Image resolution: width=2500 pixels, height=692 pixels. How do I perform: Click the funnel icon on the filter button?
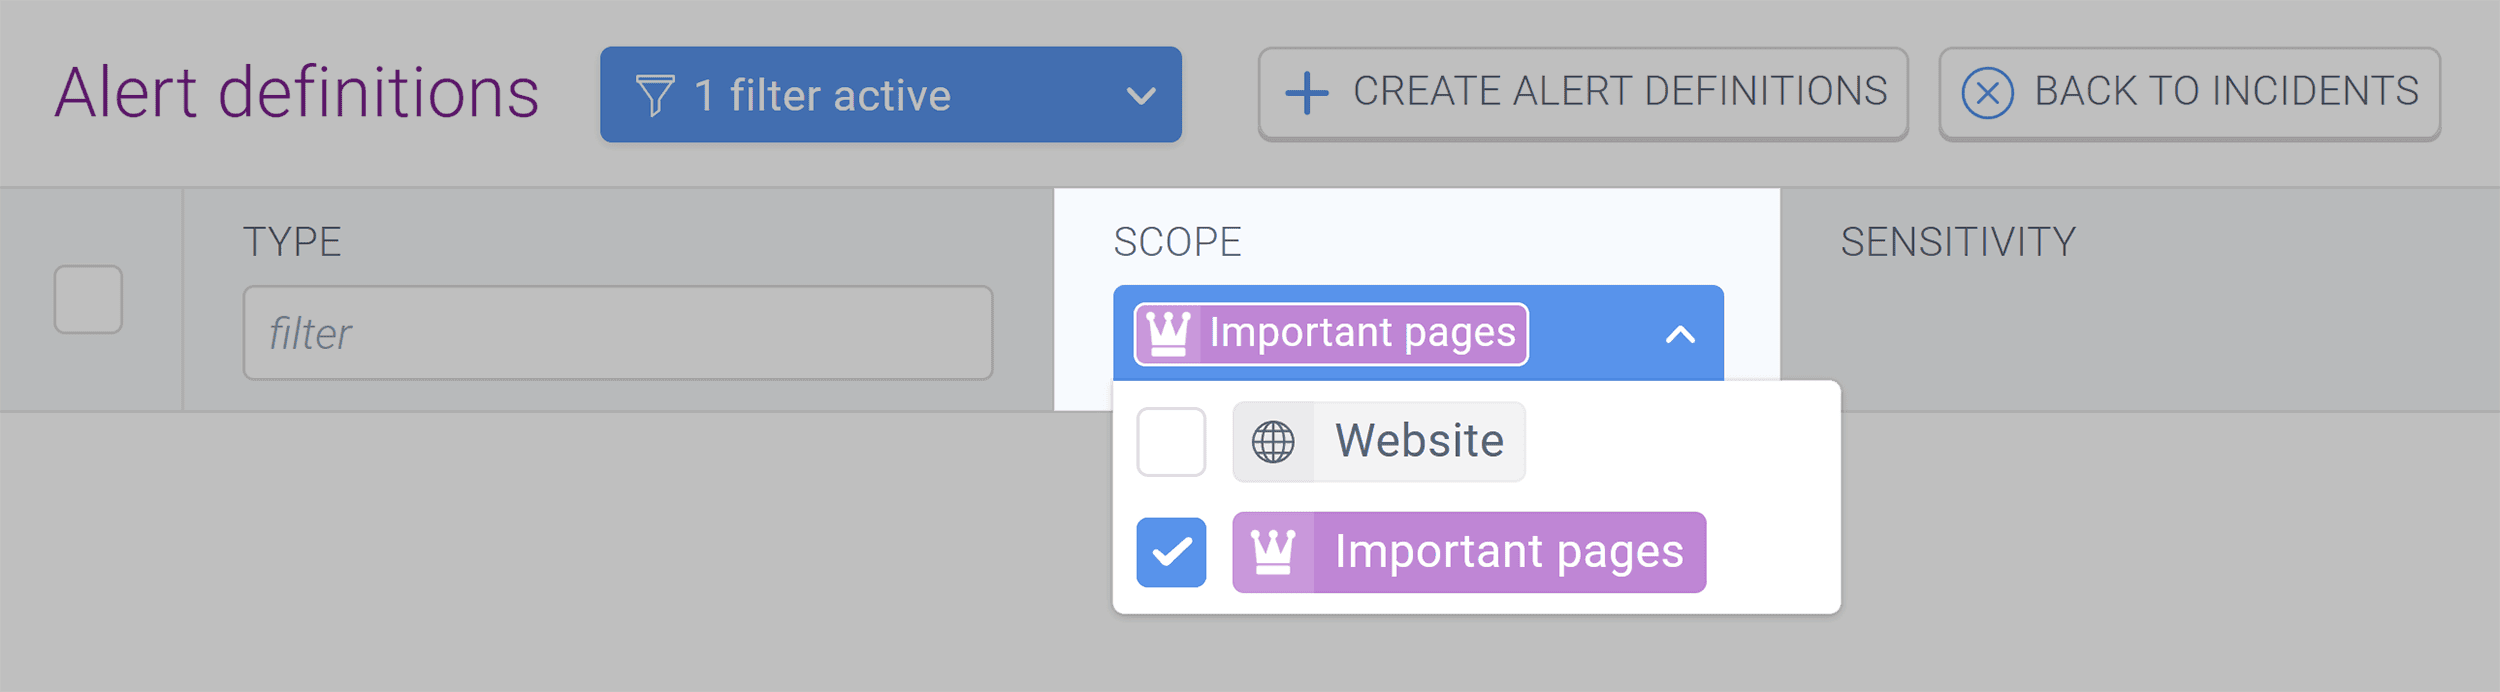pos(655,95)
